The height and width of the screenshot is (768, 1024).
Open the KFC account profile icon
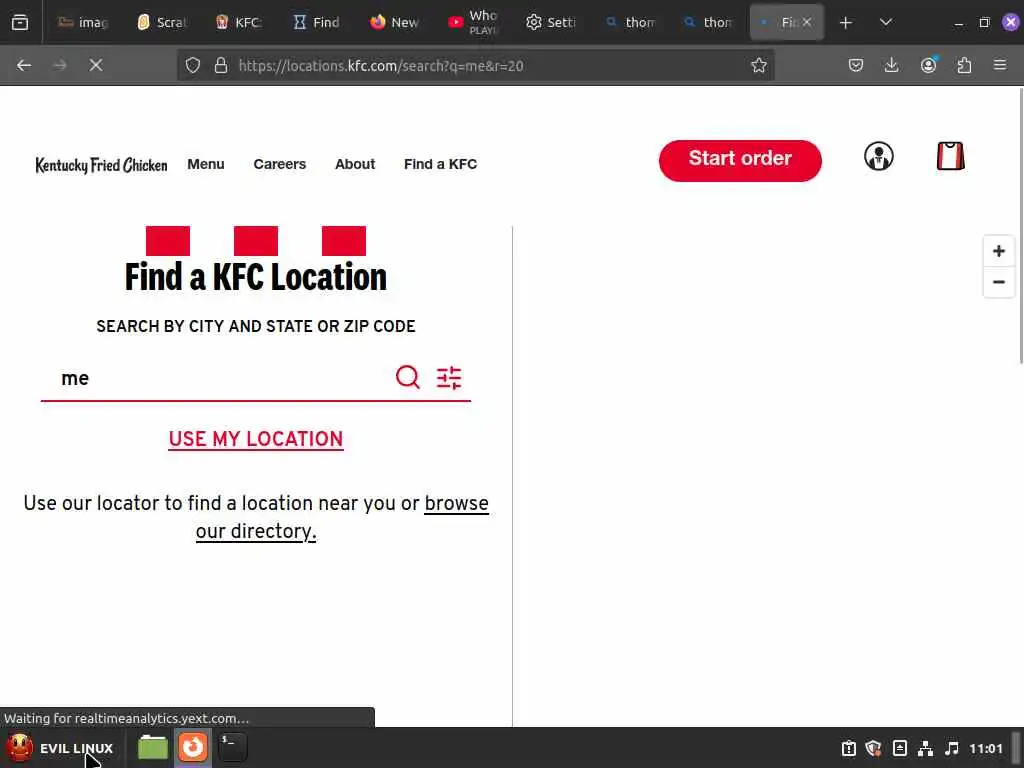[x=878, y=157]
